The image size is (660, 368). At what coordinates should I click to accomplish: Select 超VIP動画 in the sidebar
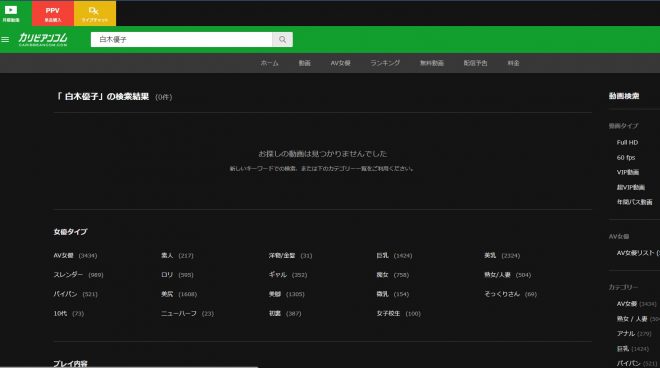click(631, 187)
